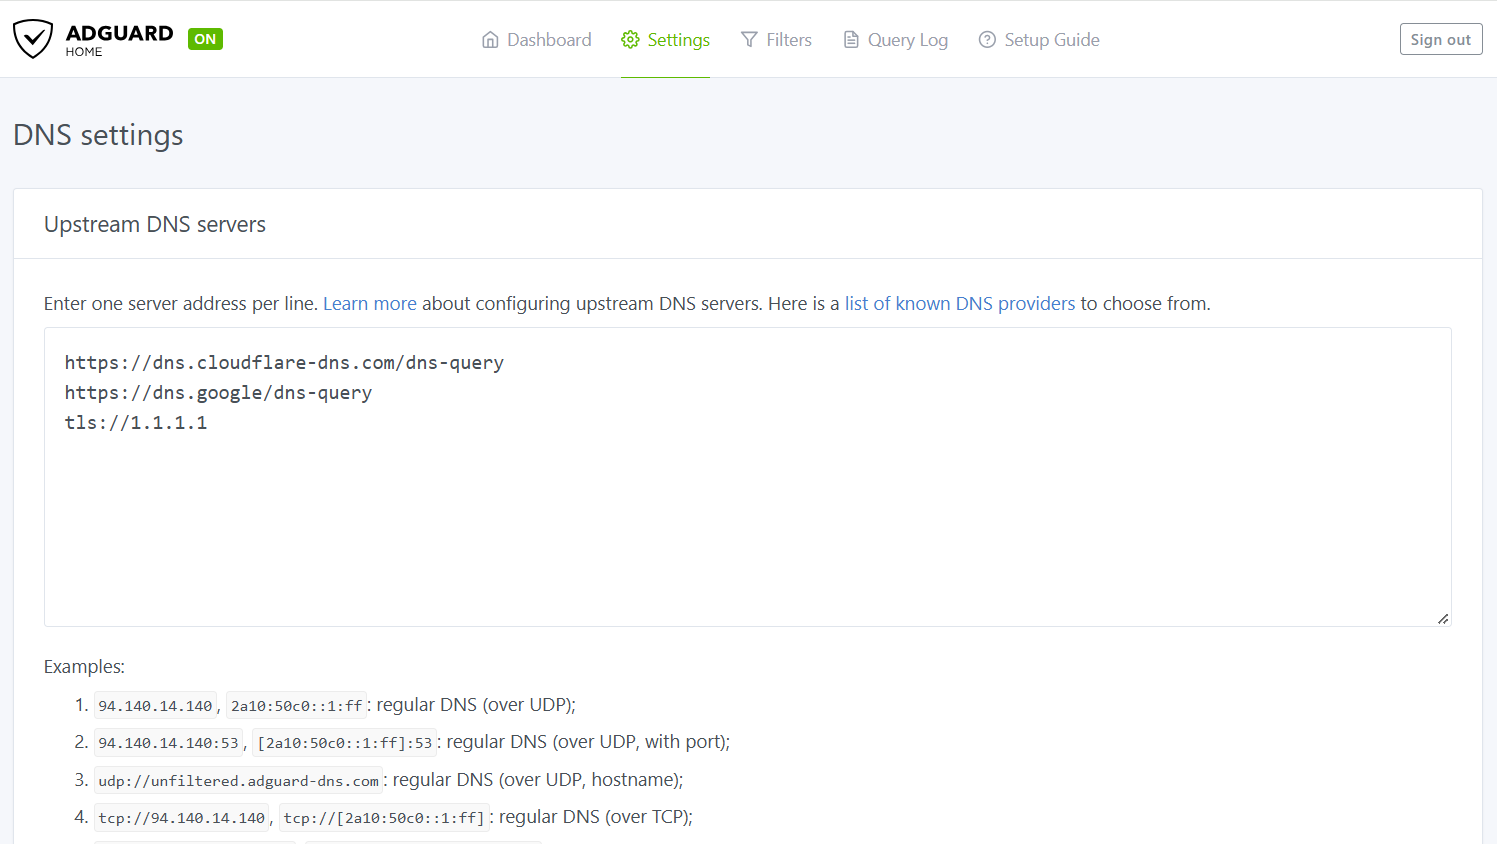Open the Dashboard tab

click(537, 40)
